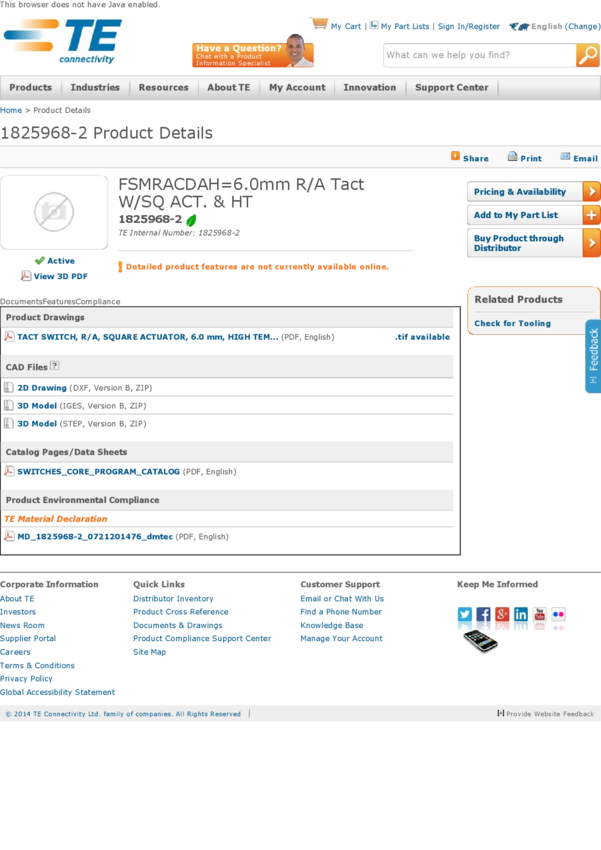Switch to the Features tab
601x850 pixels.
tap(59, 301)
